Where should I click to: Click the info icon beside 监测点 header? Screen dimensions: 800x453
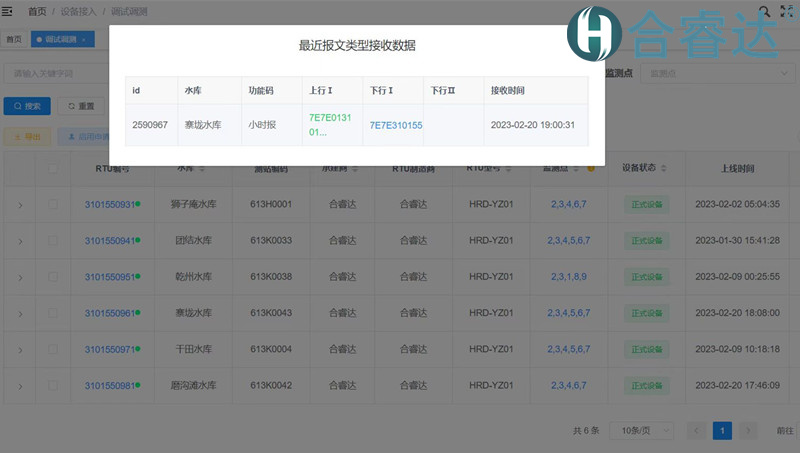pyautogui.click(x=591, y=168)
